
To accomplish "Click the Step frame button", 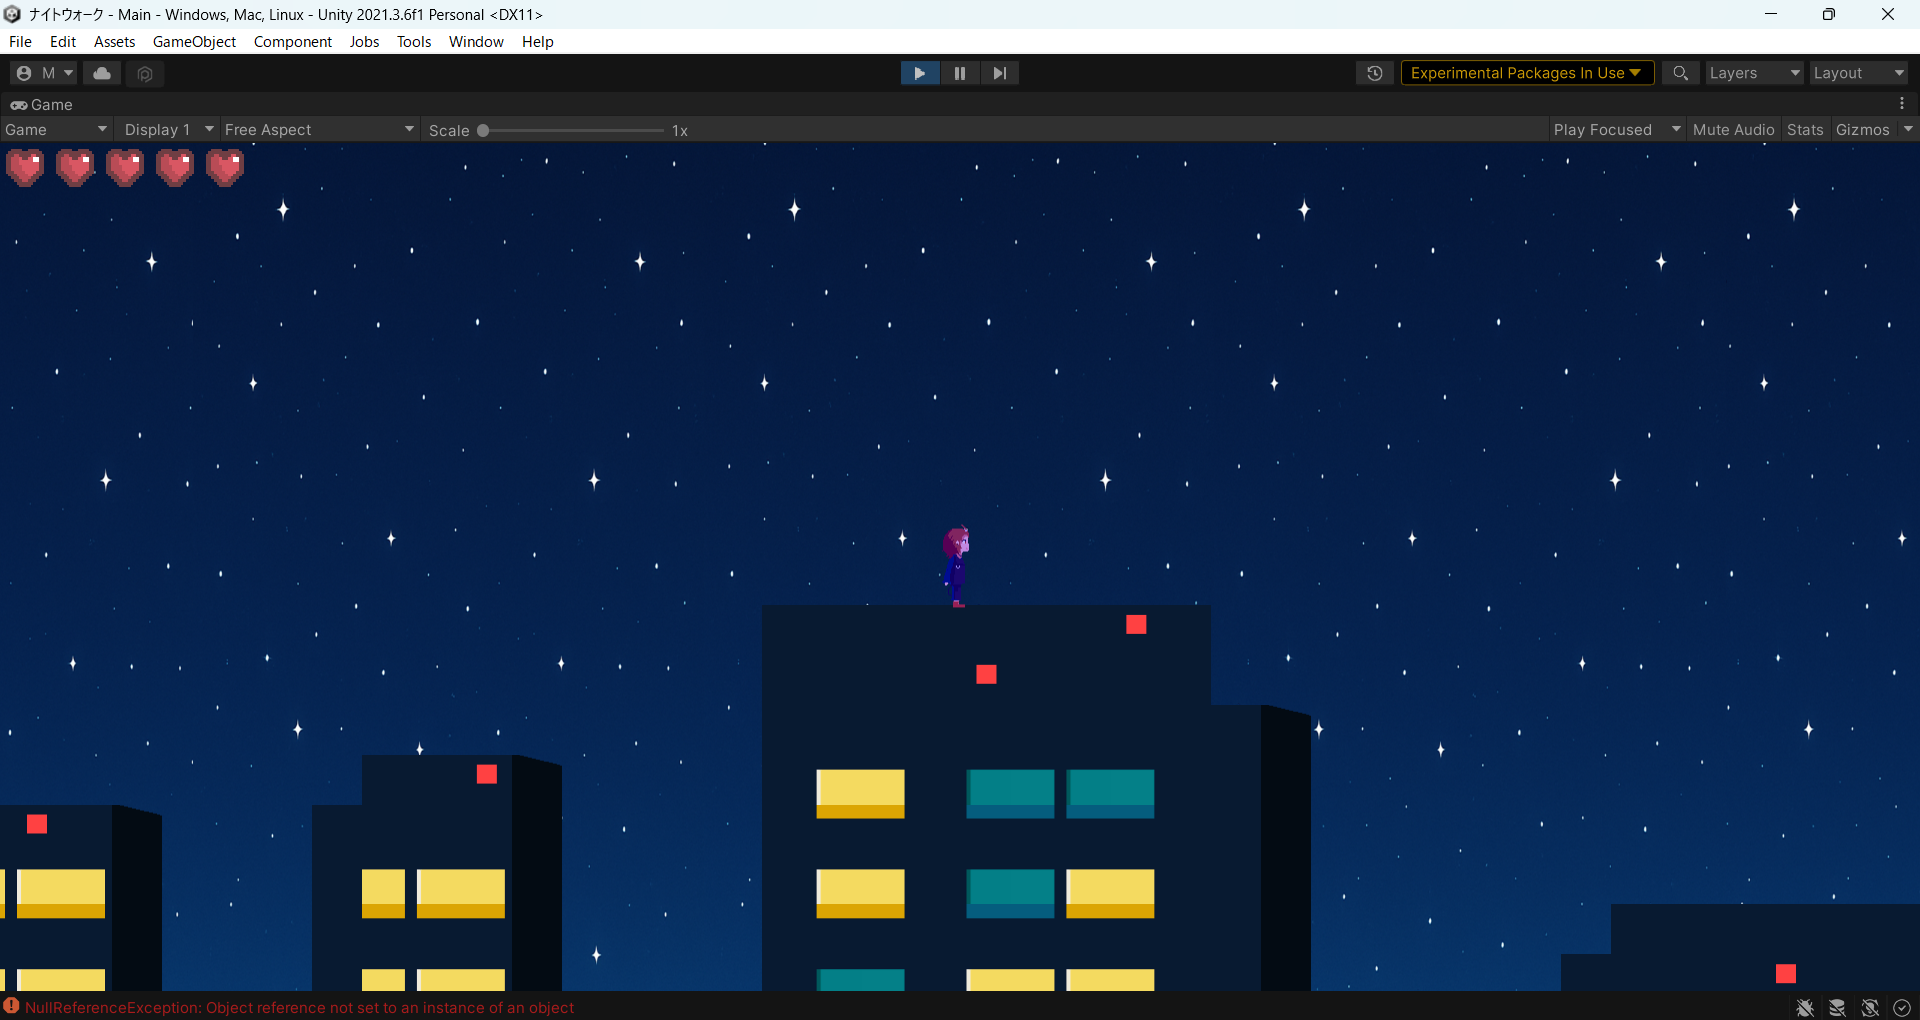I will point(999,73).
